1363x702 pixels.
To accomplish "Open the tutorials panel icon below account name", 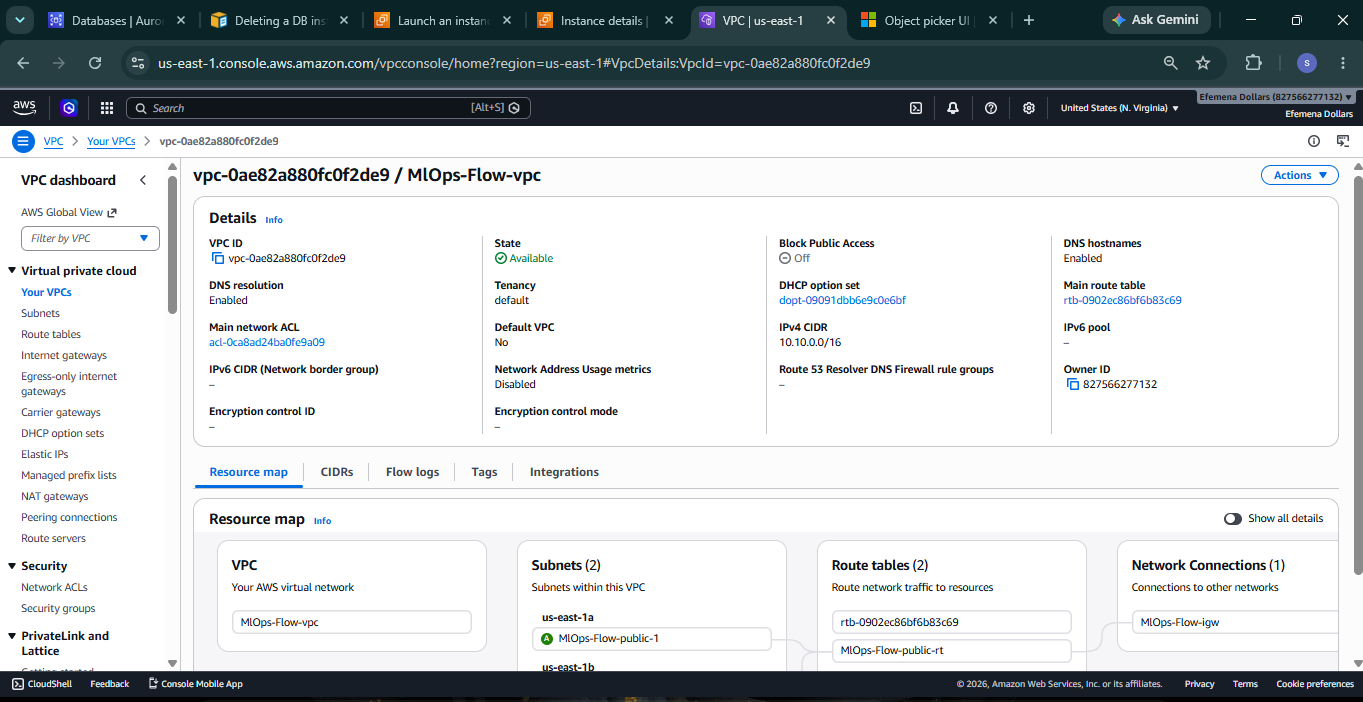I will (x=1343, y=141).
